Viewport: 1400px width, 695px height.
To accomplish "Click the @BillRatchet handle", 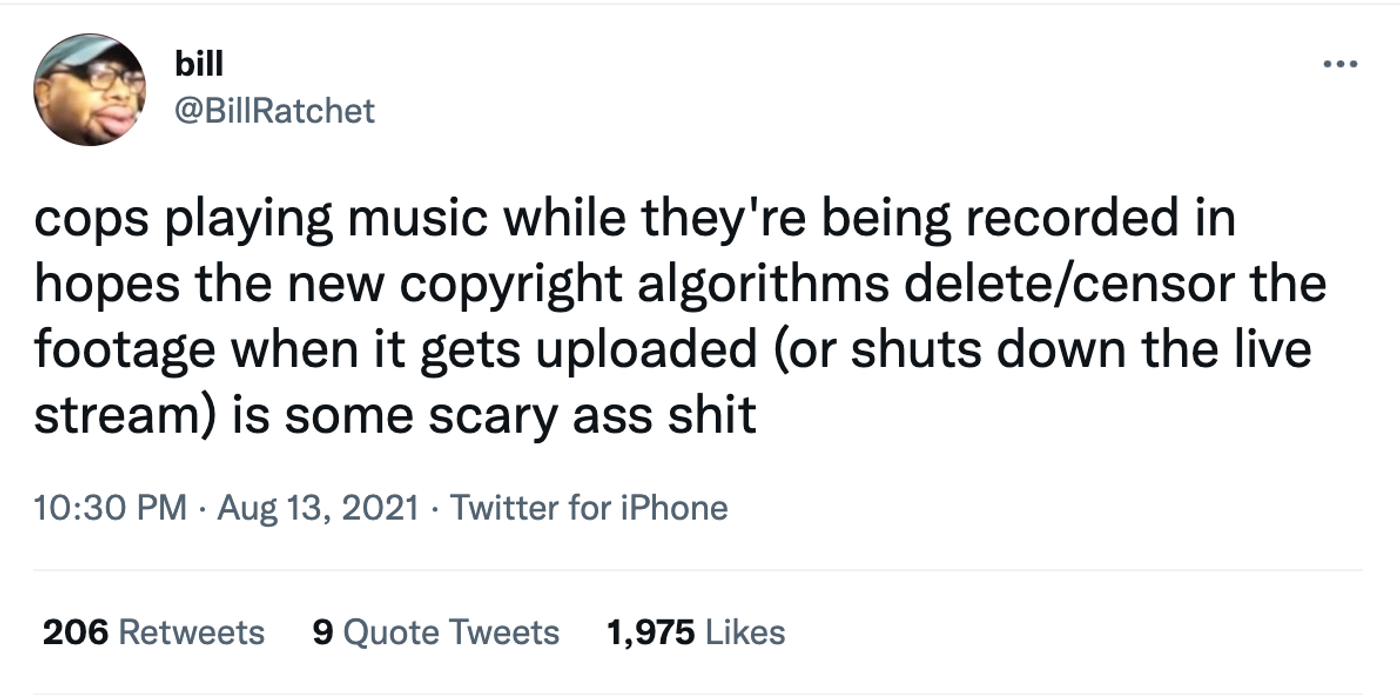I will pyautogui.click(x=274, y=110).
